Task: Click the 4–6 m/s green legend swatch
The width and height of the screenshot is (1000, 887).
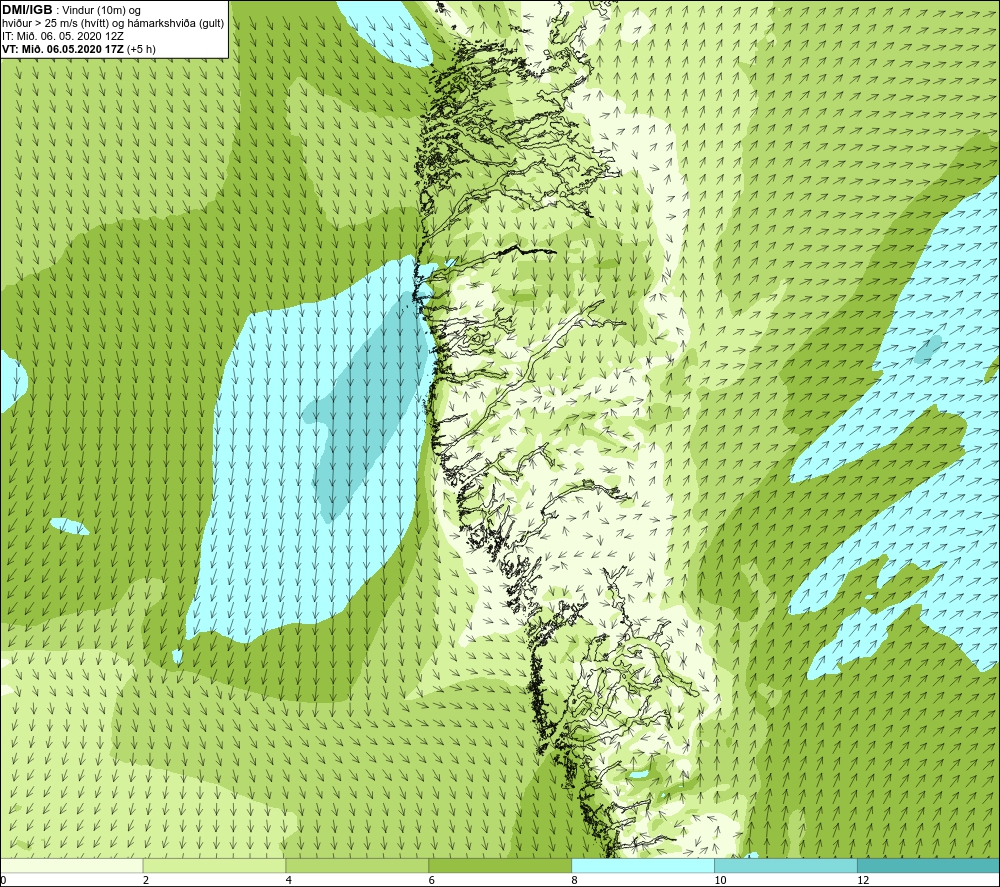Action: click(x=357, y=866)
